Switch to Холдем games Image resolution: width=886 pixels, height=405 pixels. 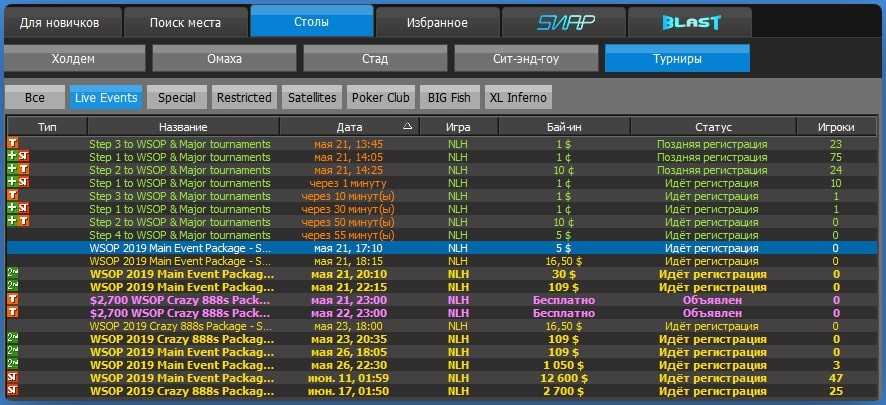pos(73,58)
